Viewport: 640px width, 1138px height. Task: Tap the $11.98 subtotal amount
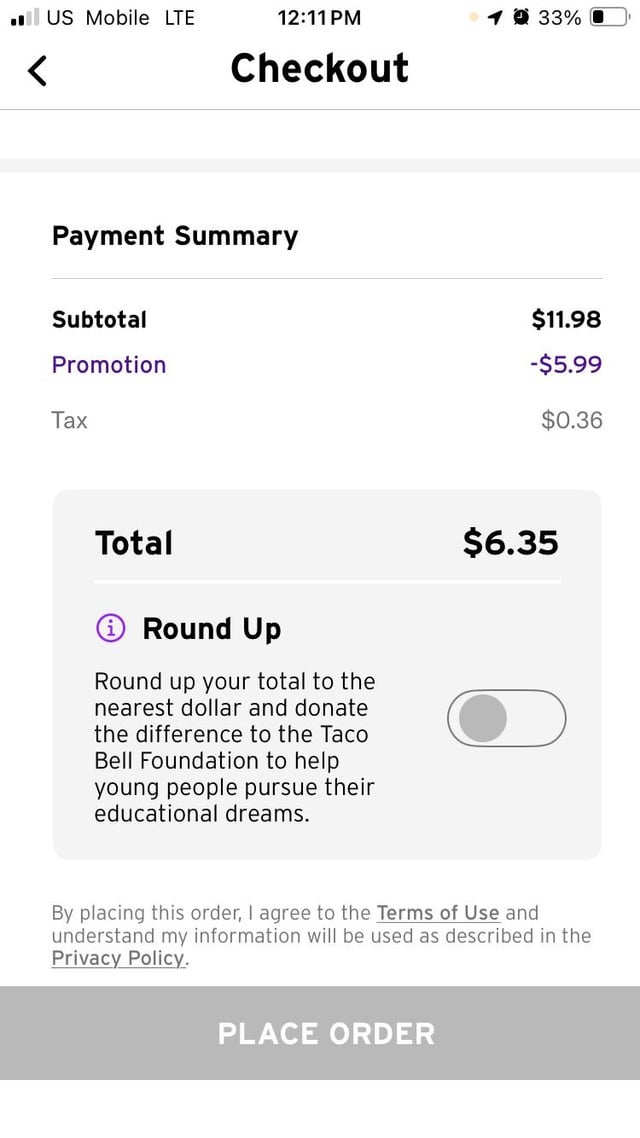(x=566, y=320)
